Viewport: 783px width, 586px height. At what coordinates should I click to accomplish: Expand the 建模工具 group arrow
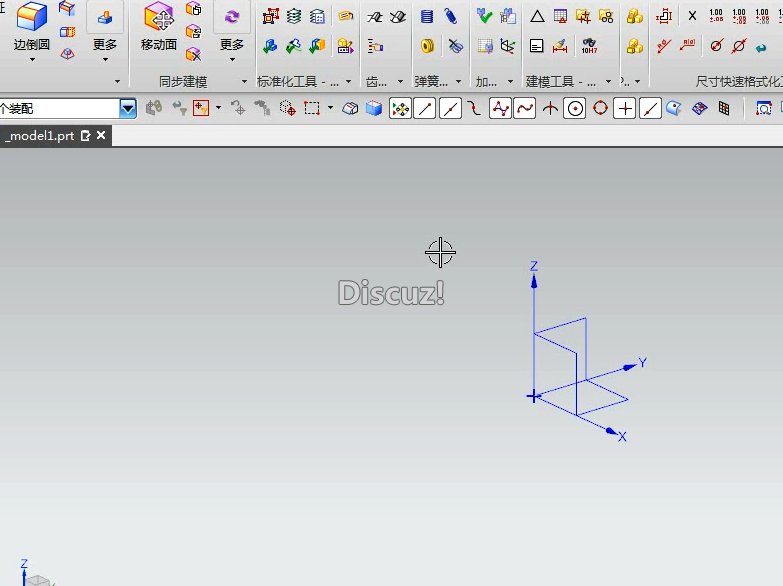click(608, 81)
